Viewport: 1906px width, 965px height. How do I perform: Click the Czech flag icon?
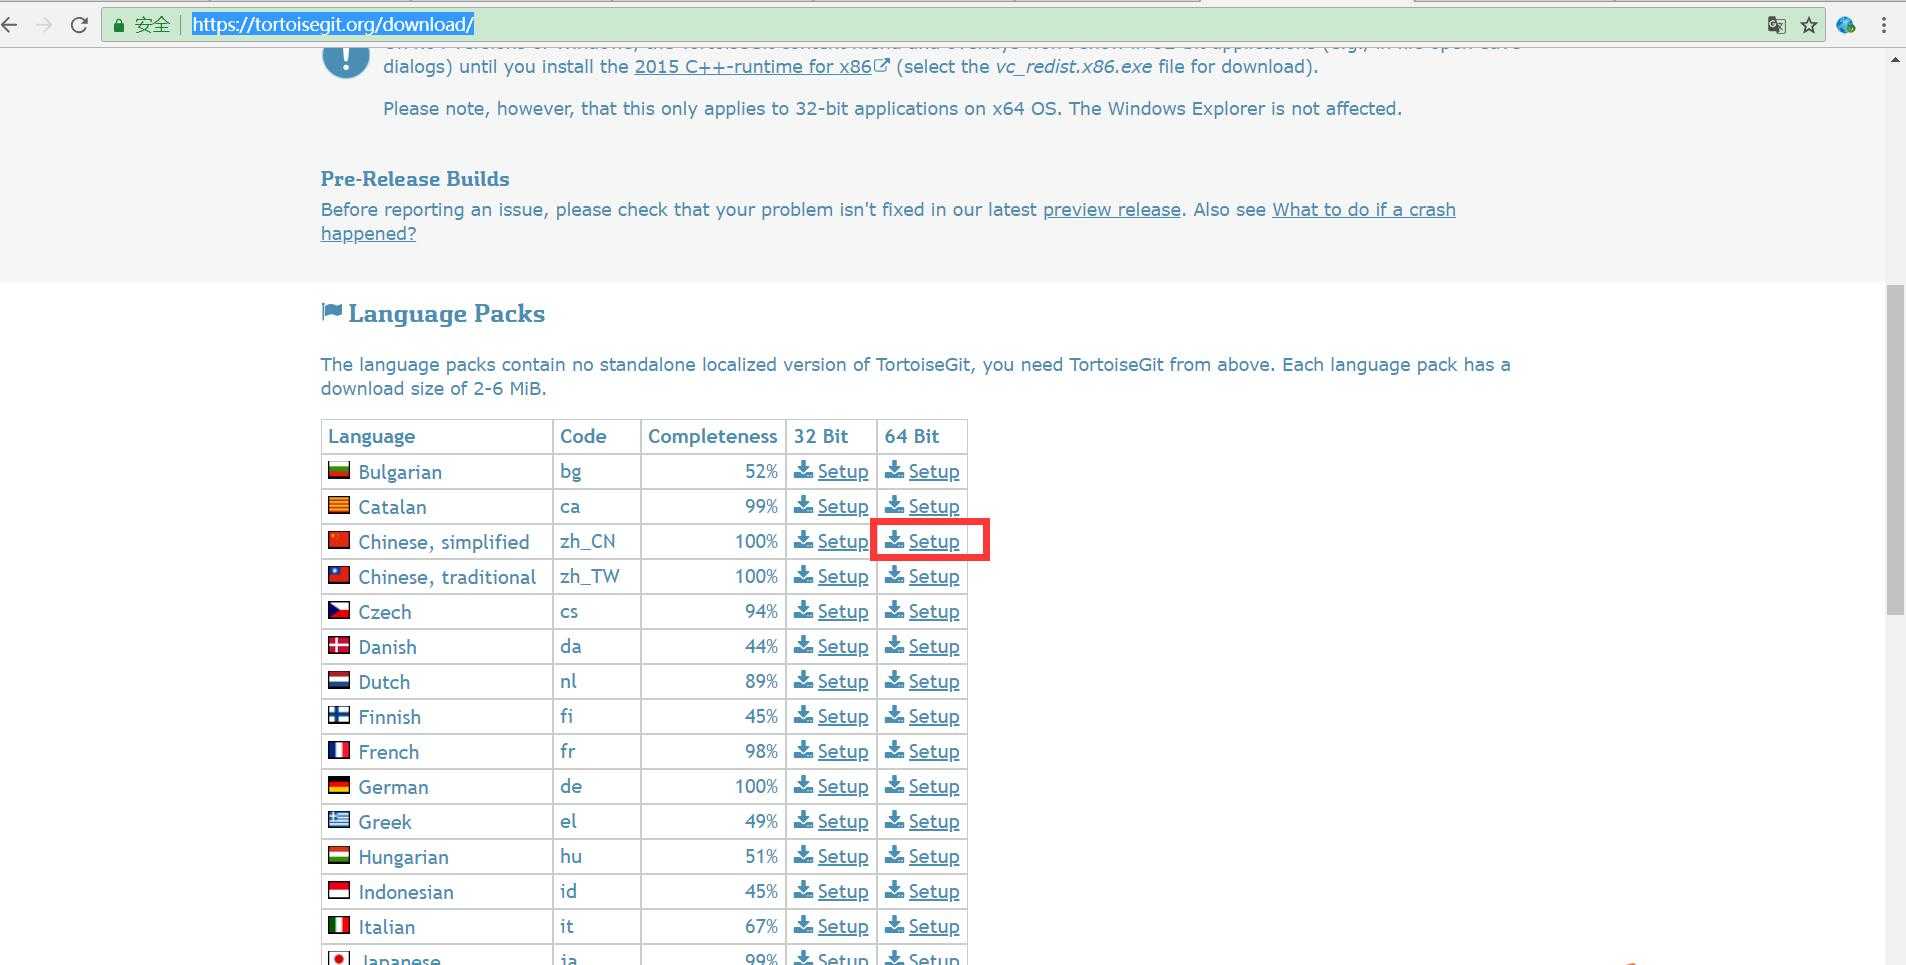339,610
